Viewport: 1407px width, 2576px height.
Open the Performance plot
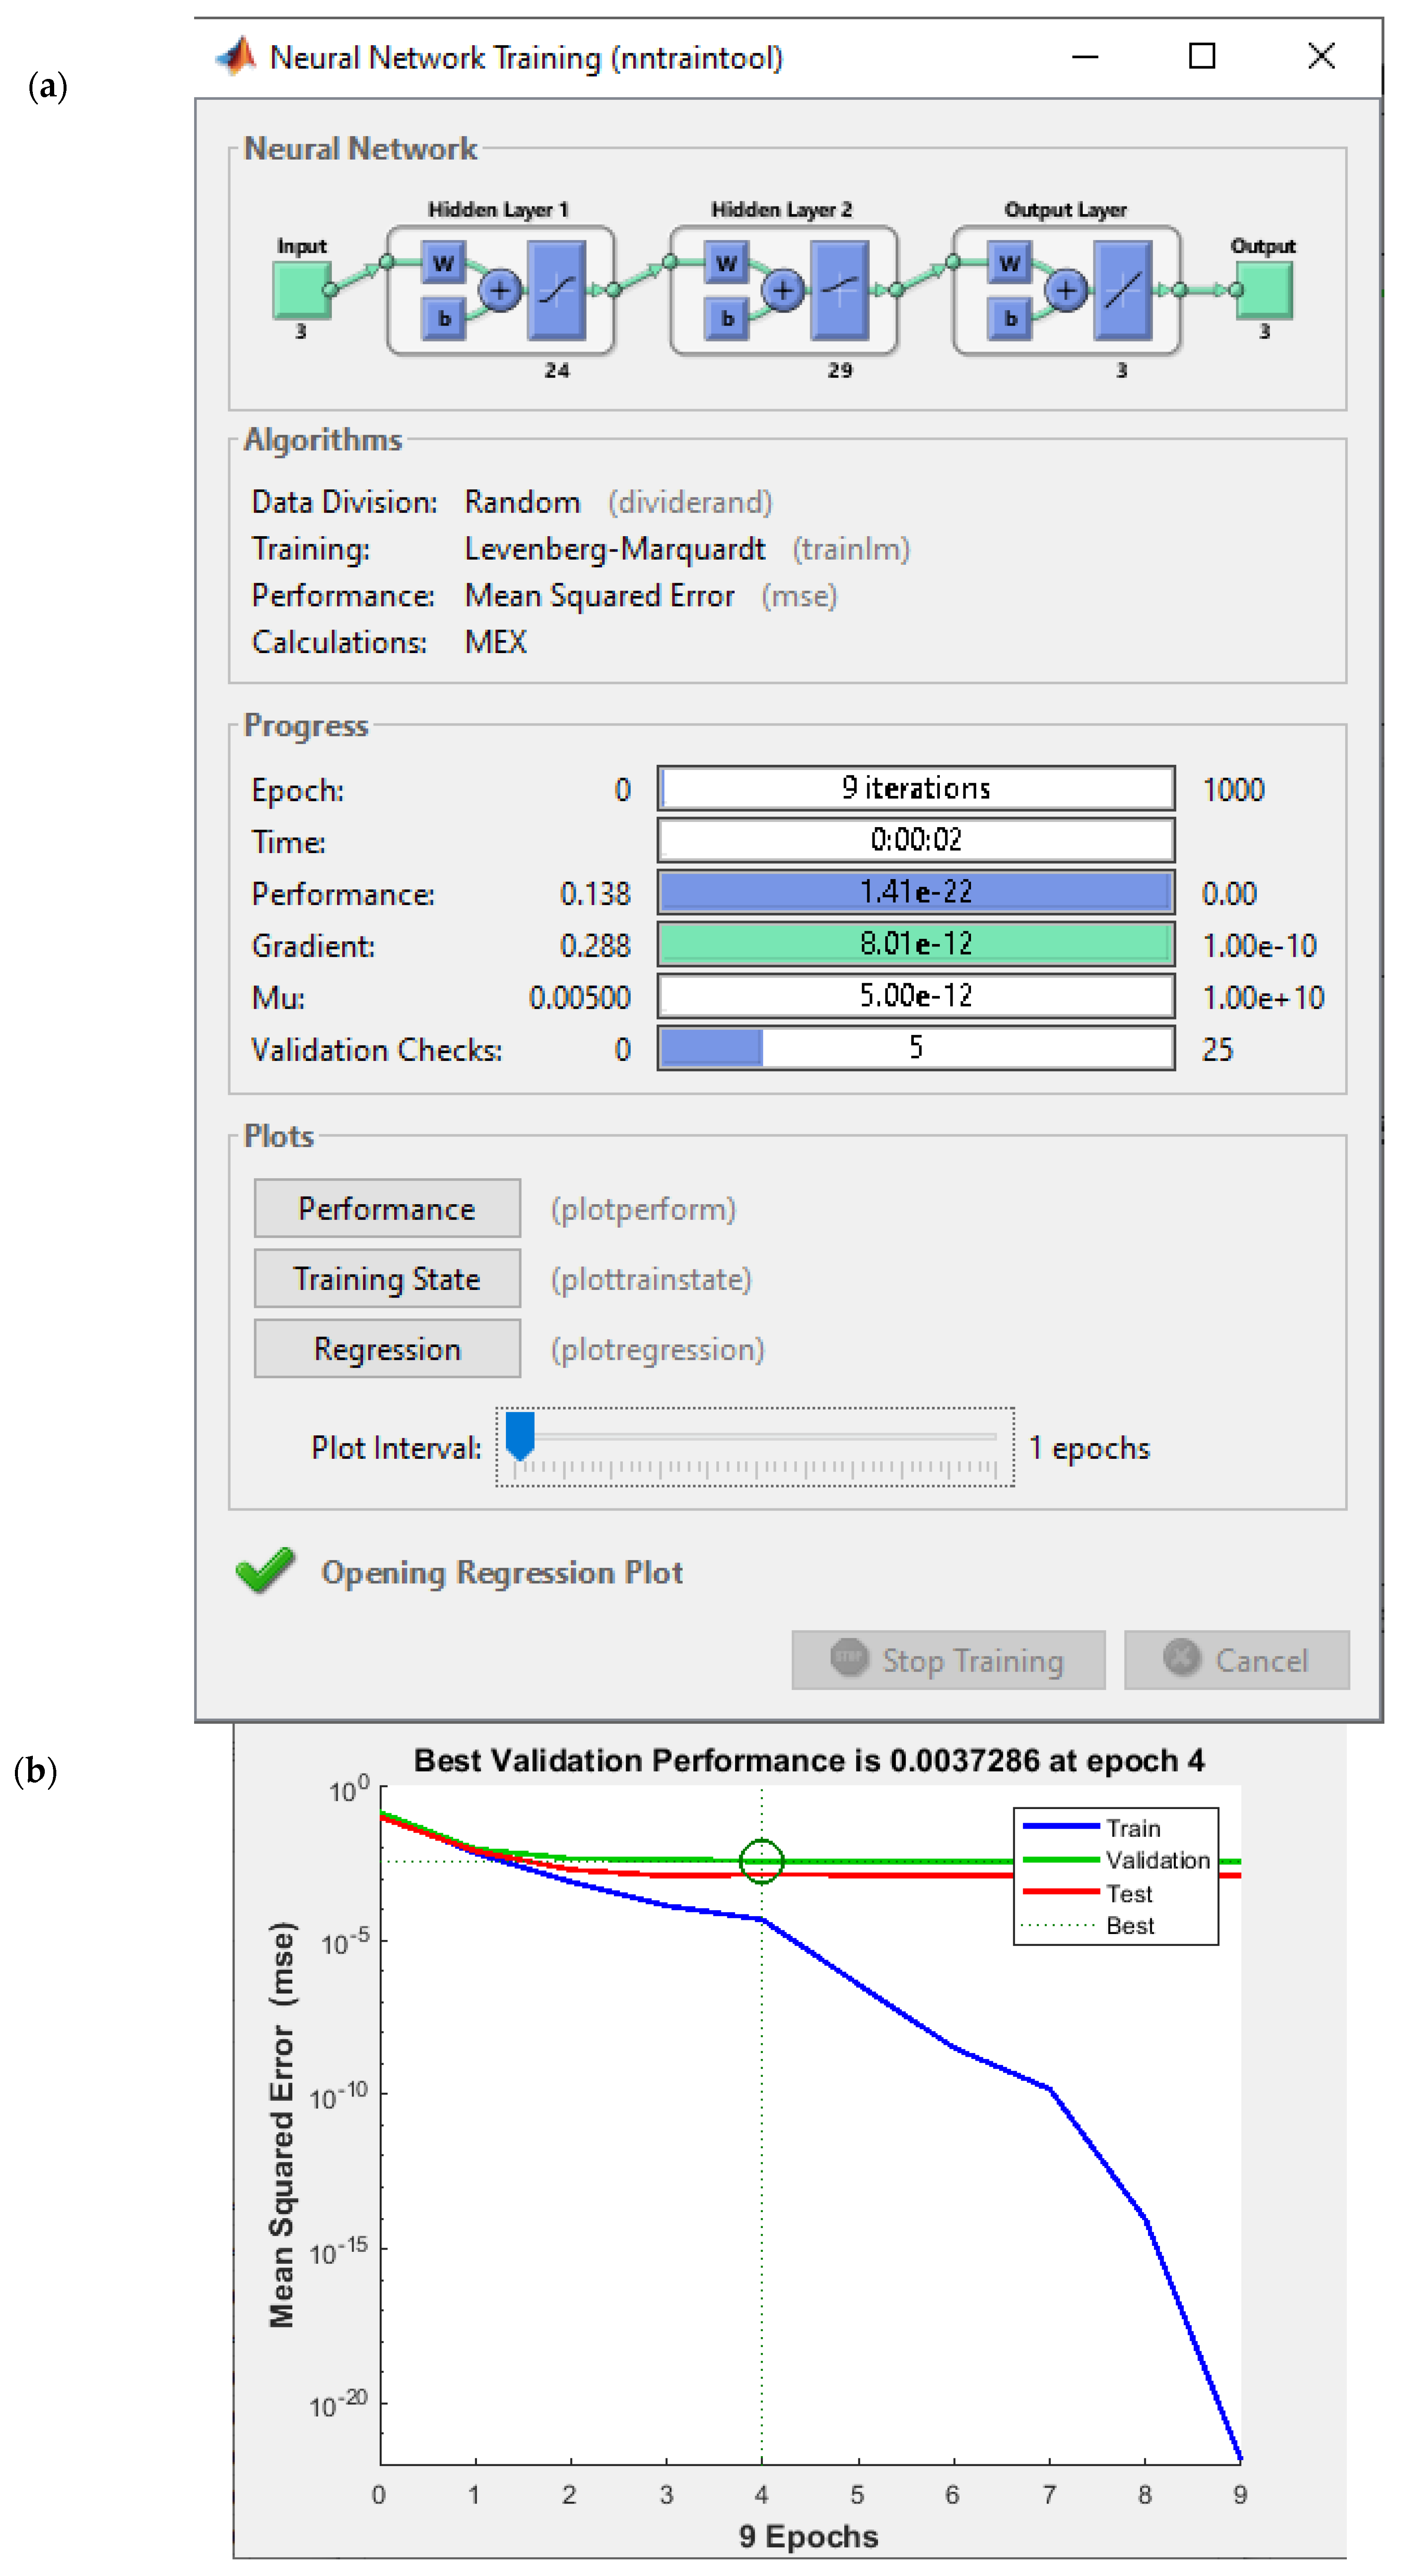(387, 1208)
